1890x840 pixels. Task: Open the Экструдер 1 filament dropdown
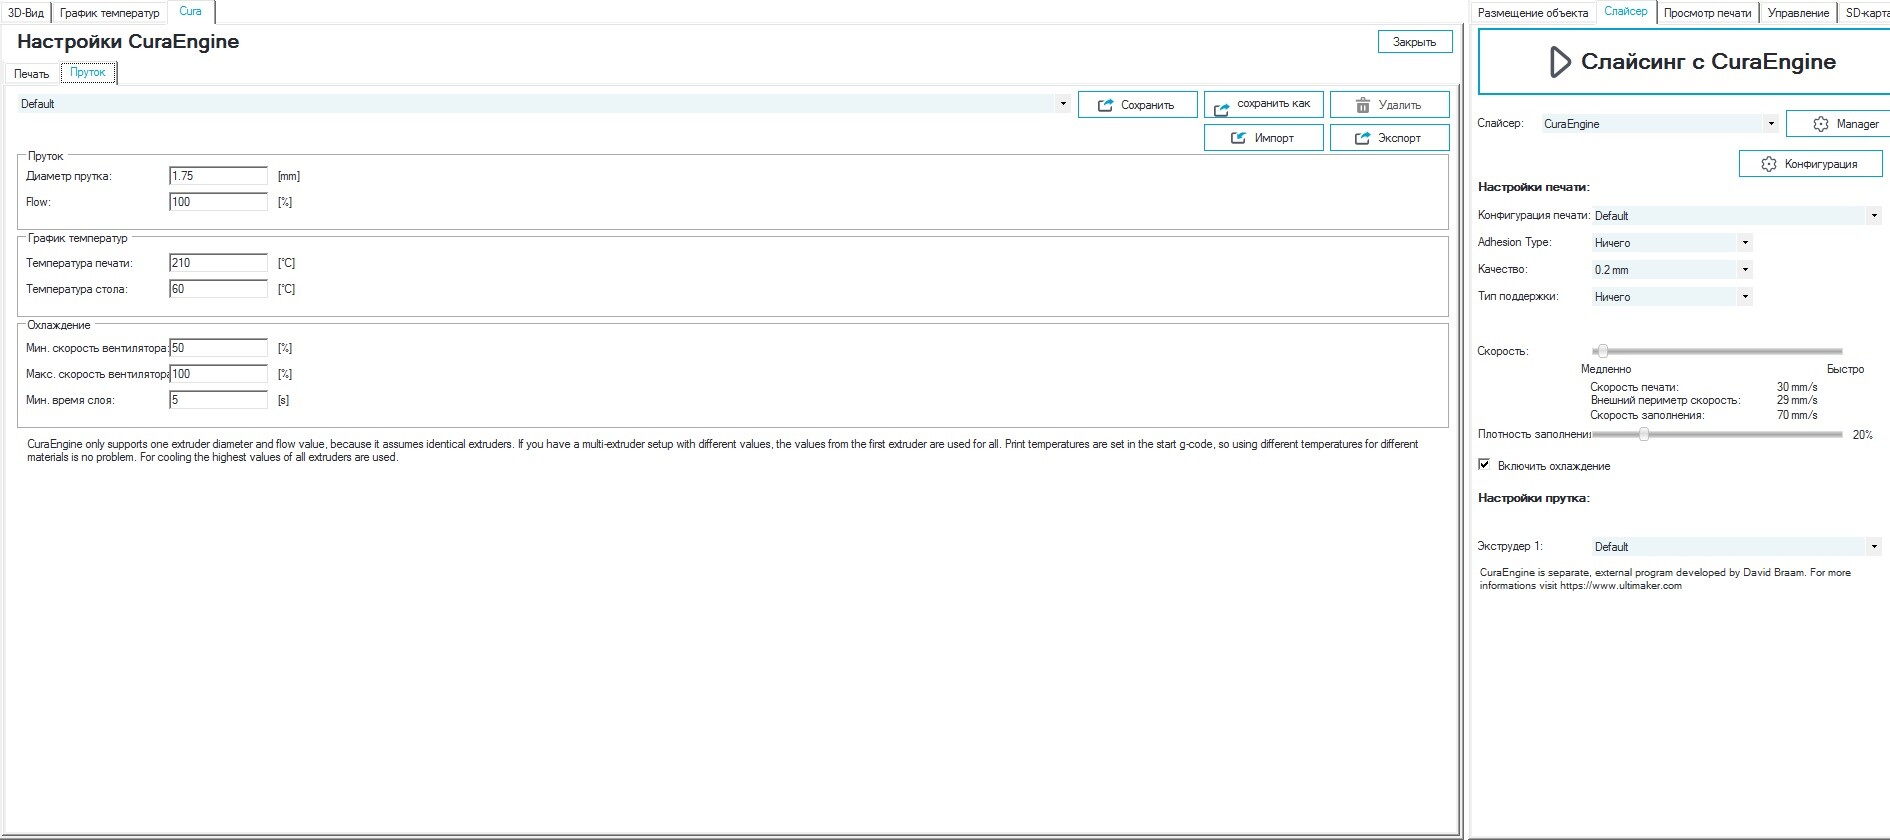(1874, 547)
